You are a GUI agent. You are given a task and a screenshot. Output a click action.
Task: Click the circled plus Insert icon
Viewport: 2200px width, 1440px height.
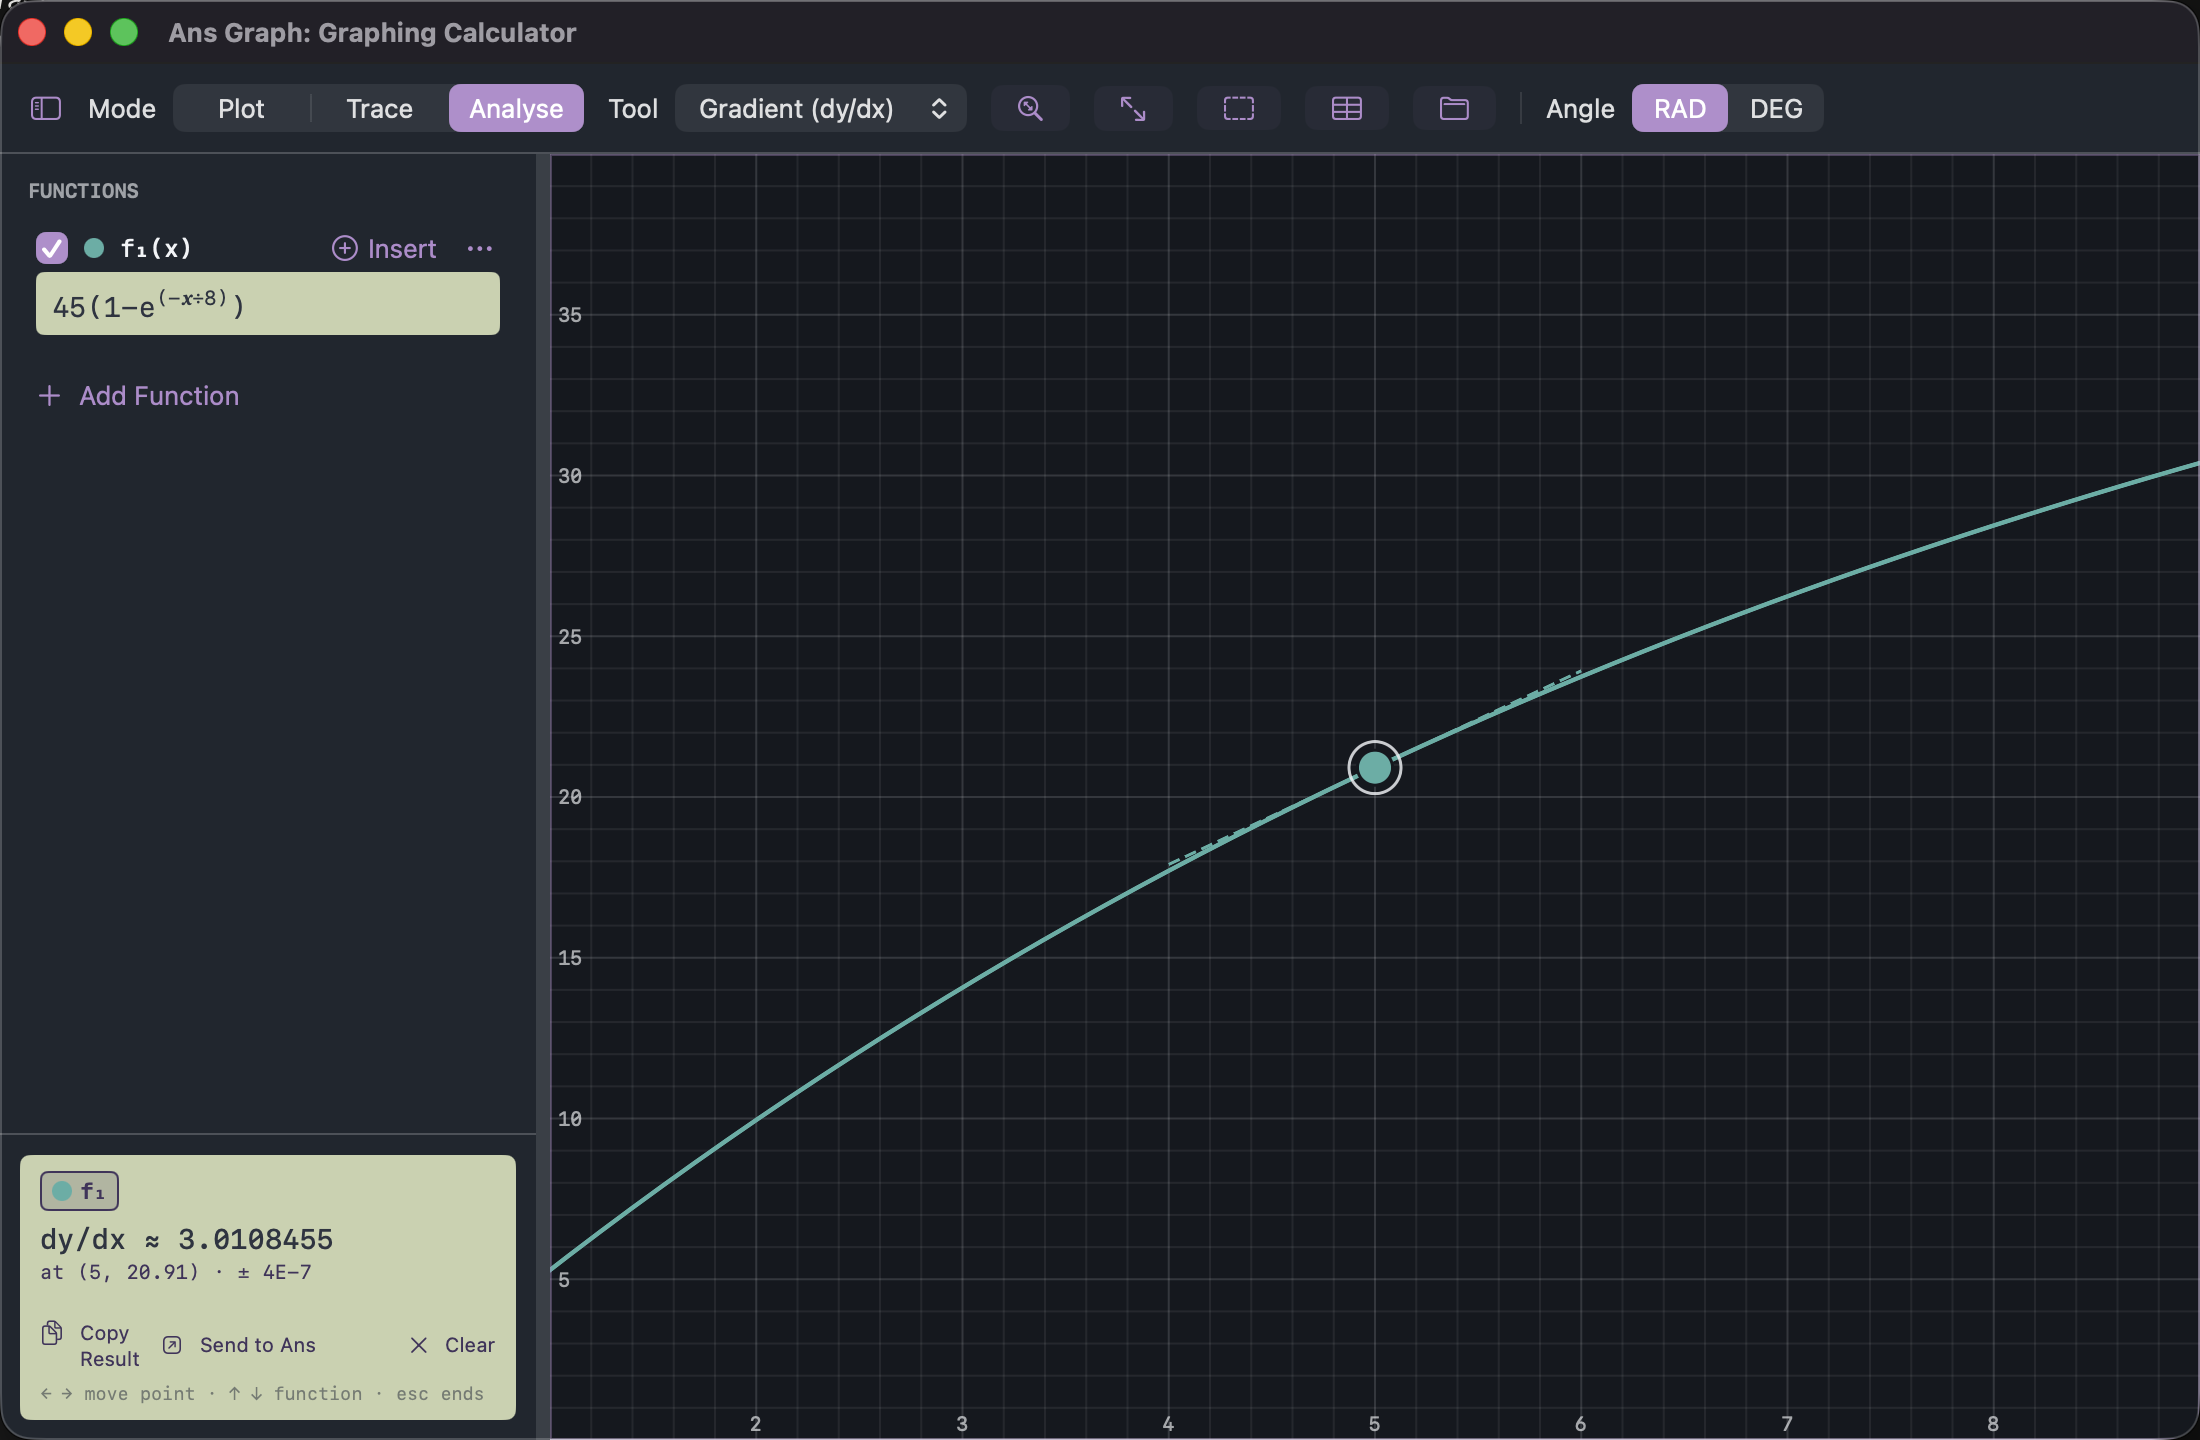click(x=345, y=248)
